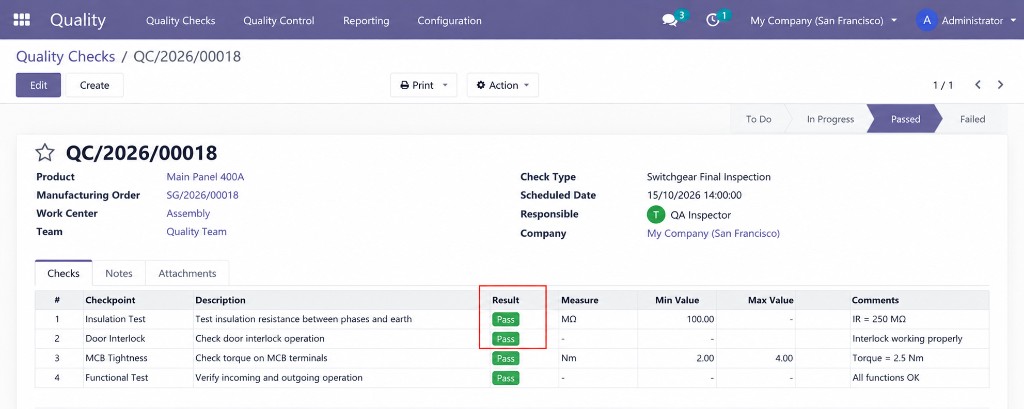The image size is (1024, 409).
Task: Click Pass badge for Insulation Test
Action: click(505, 319)
